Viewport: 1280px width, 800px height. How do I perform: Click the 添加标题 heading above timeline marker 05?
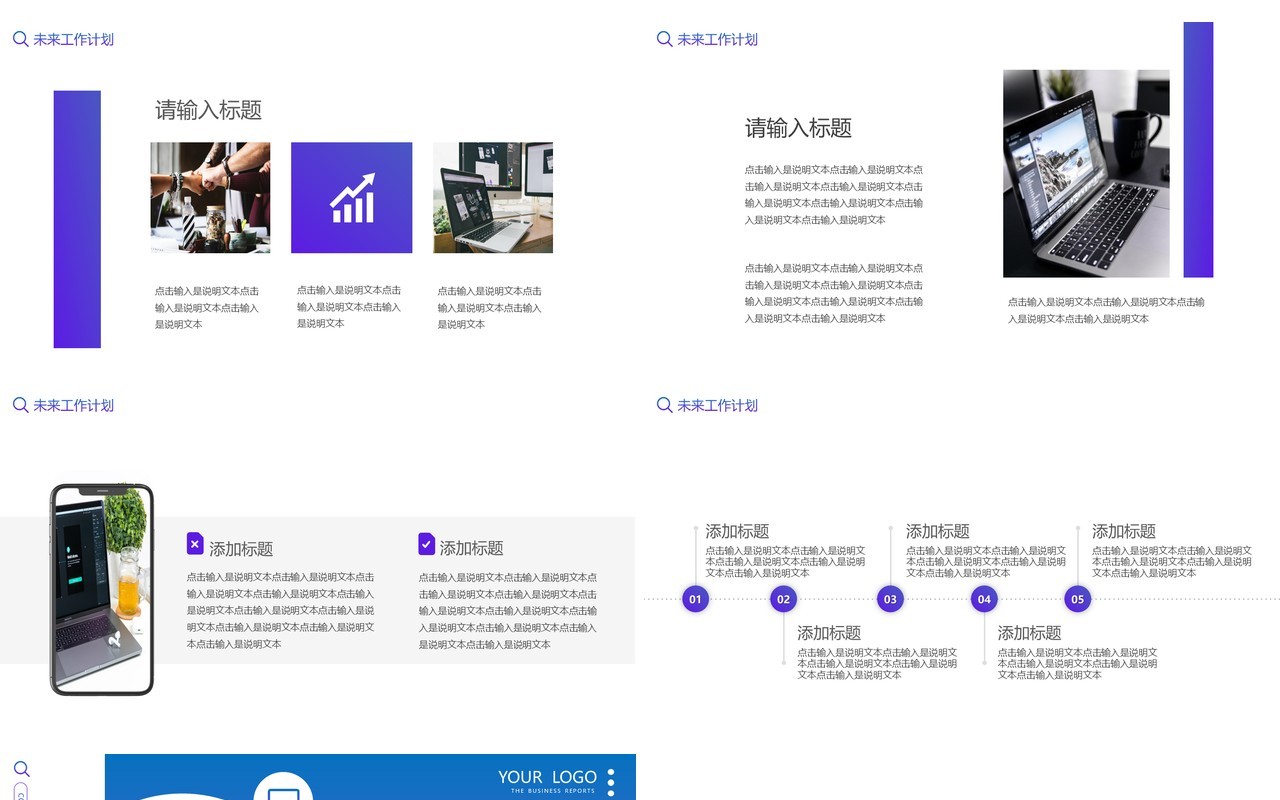(x=1124, y=531)
